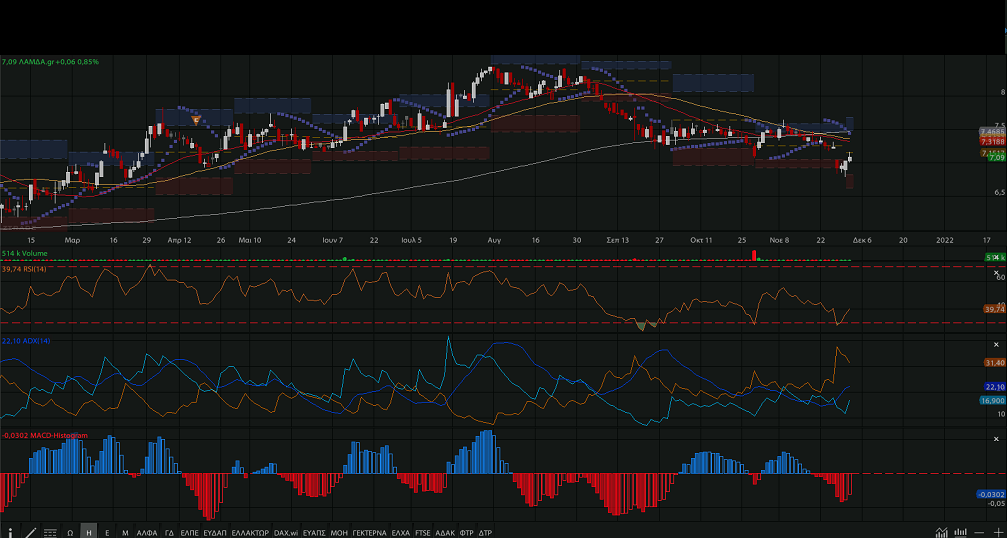Click the Αυγ date axis label
This screenshot has width=1007, height=538.
tap(494, 240)
